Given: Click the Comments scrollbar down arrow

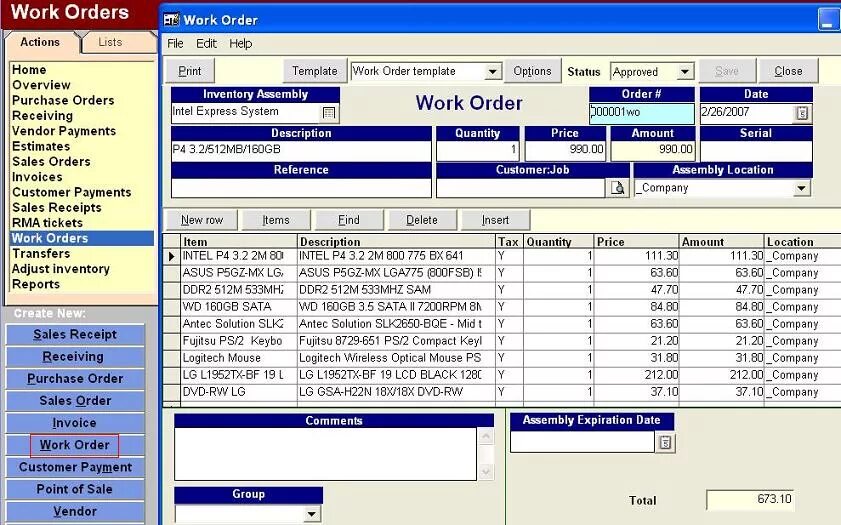Looking at the screenshot, I should point(485,471).
